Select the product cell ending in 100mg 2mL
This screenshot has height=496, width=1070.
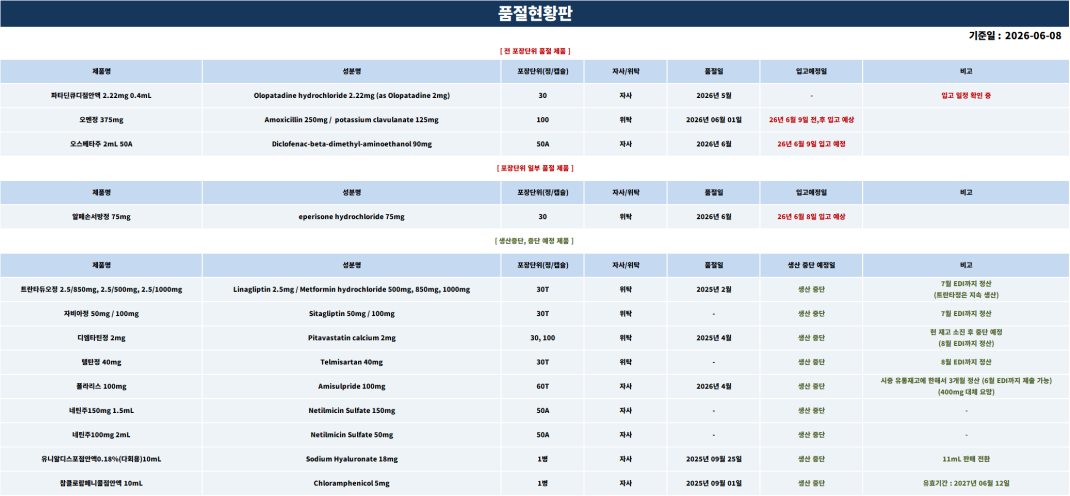(x=101, y=435)
